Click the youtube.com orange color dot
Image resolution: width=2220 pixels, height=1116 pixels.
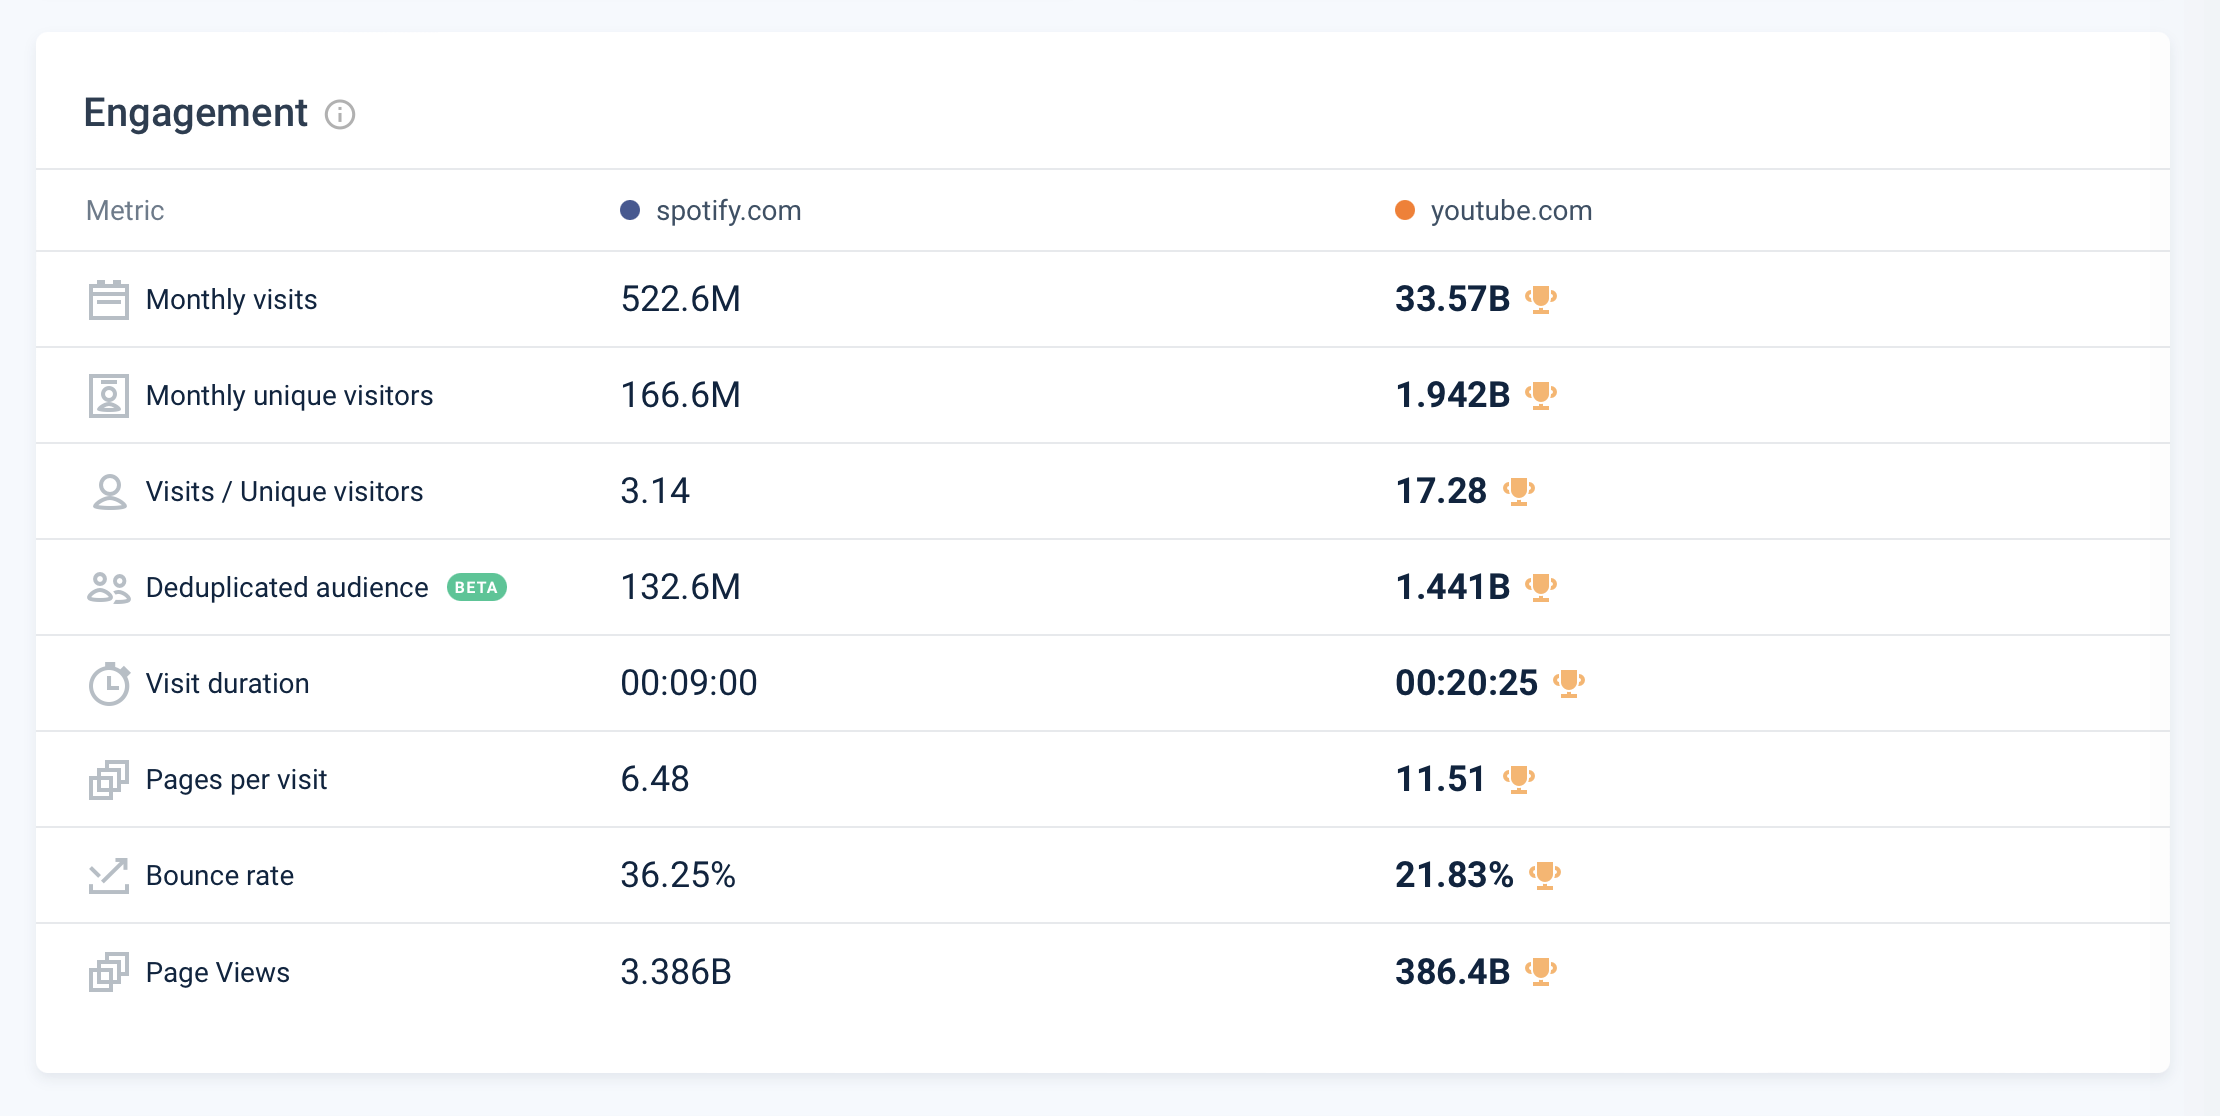[x=1404, y=210]
